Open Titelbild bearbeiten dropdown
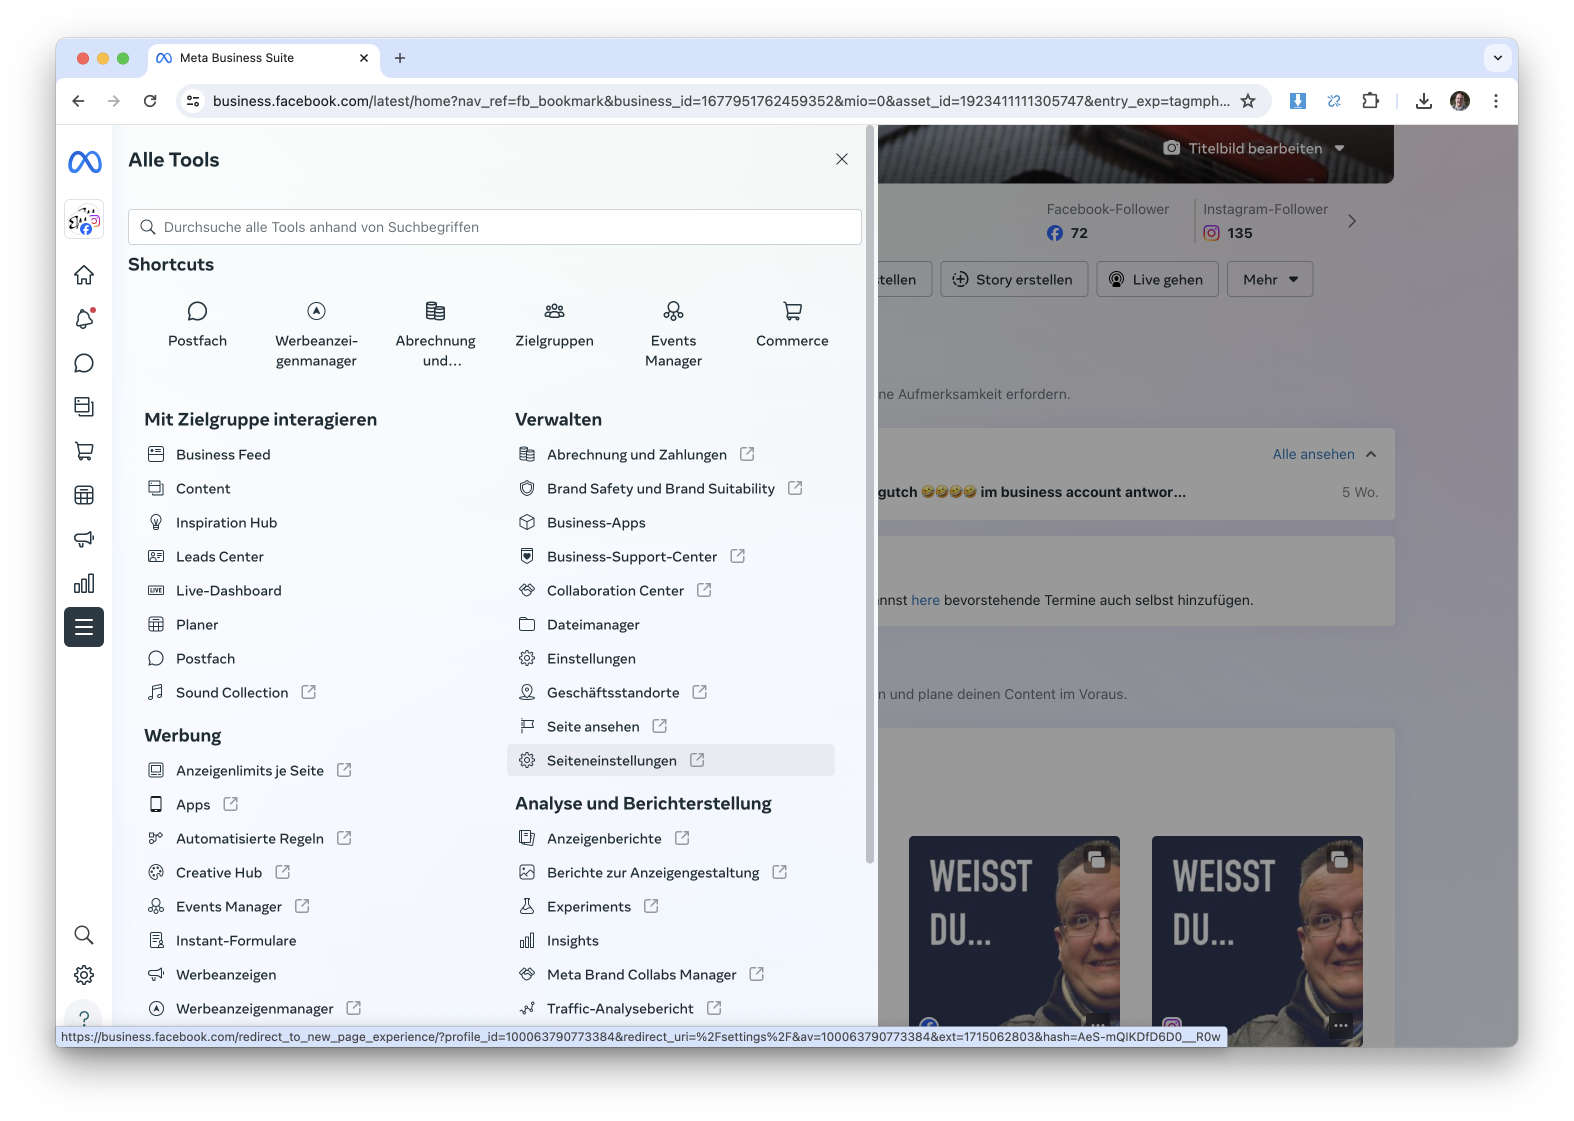 1255,149
